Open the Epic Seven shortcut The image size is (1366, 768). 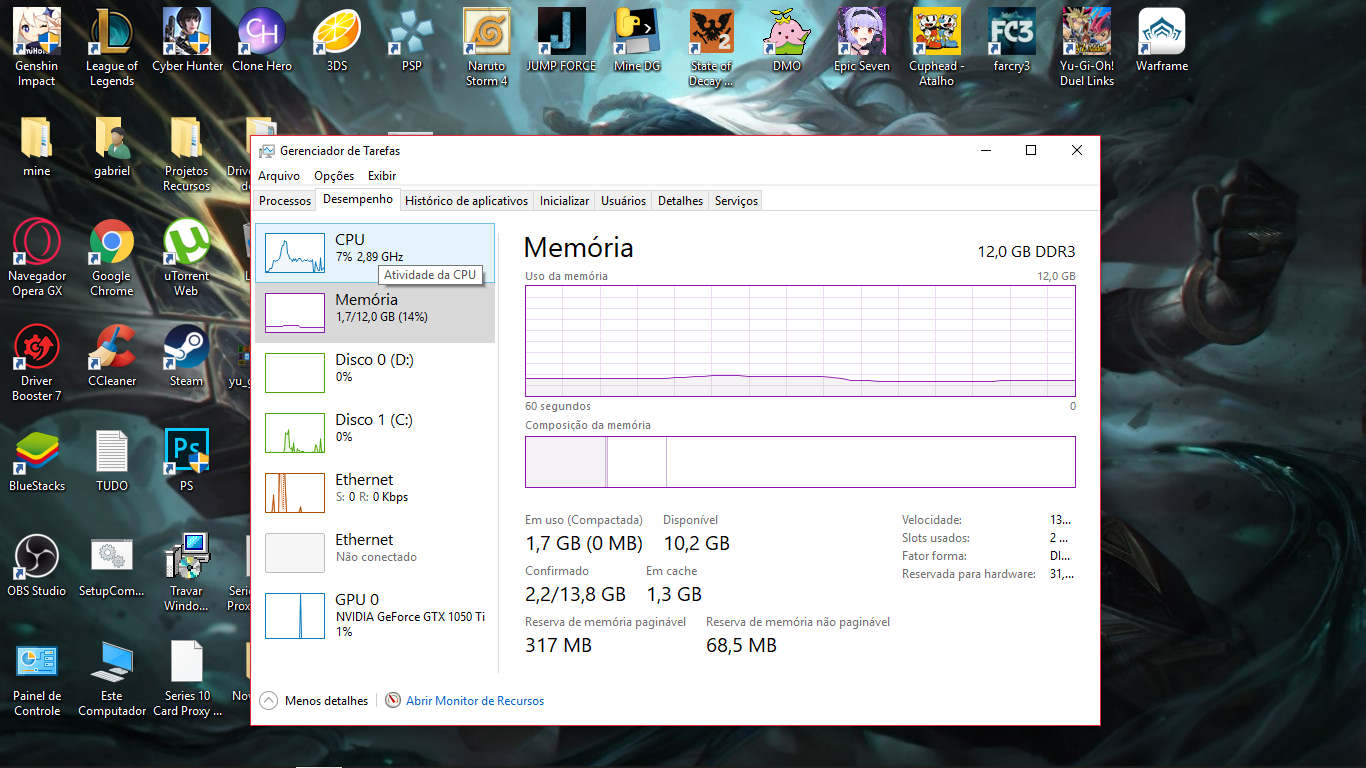pos(862,40)
